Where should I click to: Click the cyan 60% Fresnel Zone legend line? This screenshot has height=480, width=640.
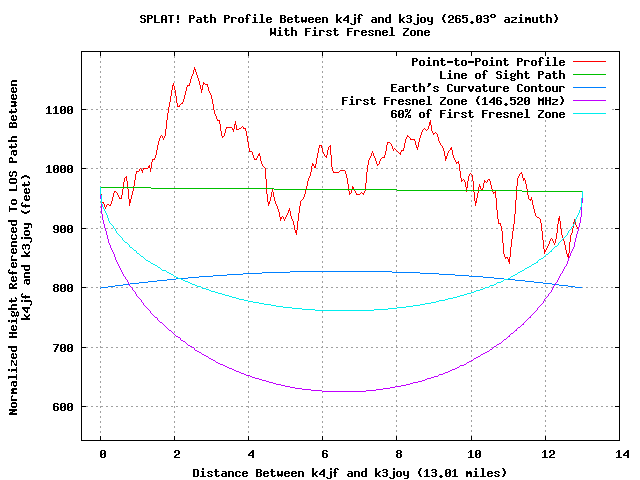point(589,114)
